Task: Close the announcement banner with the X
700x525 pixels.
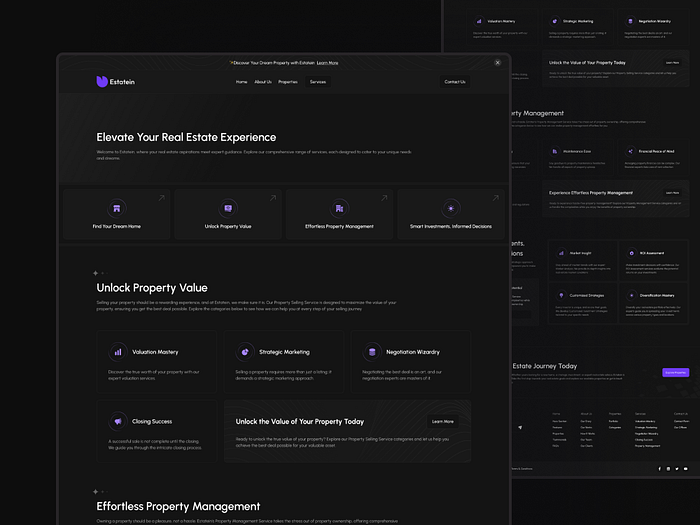Action: click(497, 62)
